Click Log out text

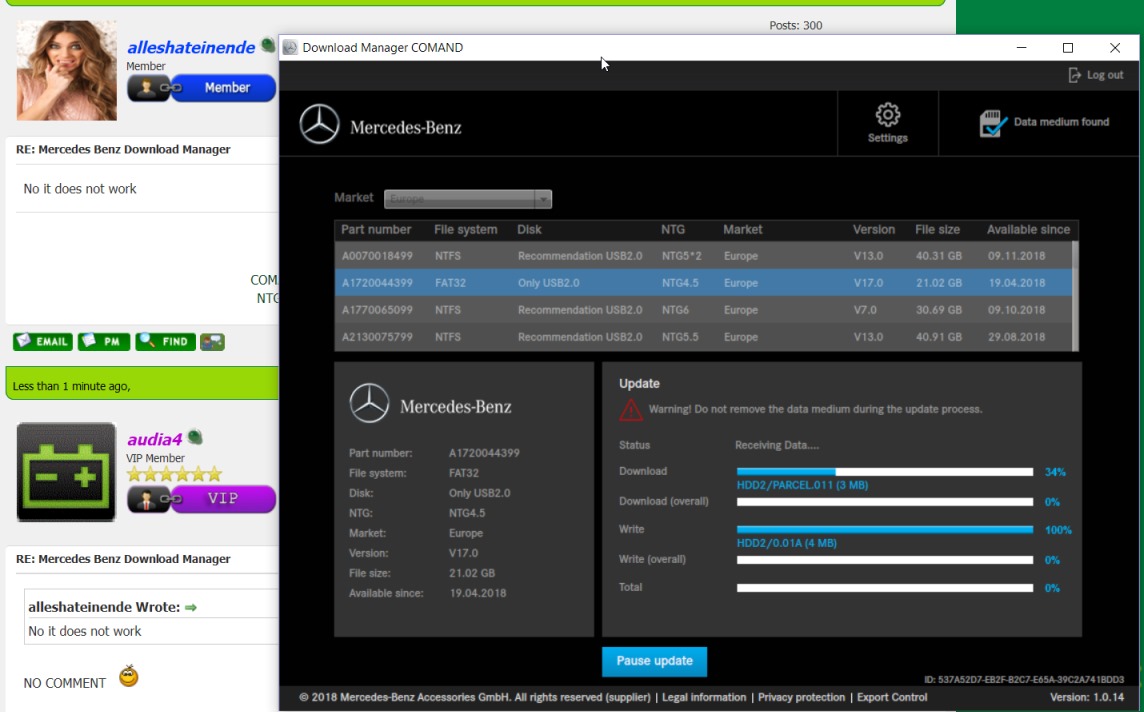coord(1105,74)
